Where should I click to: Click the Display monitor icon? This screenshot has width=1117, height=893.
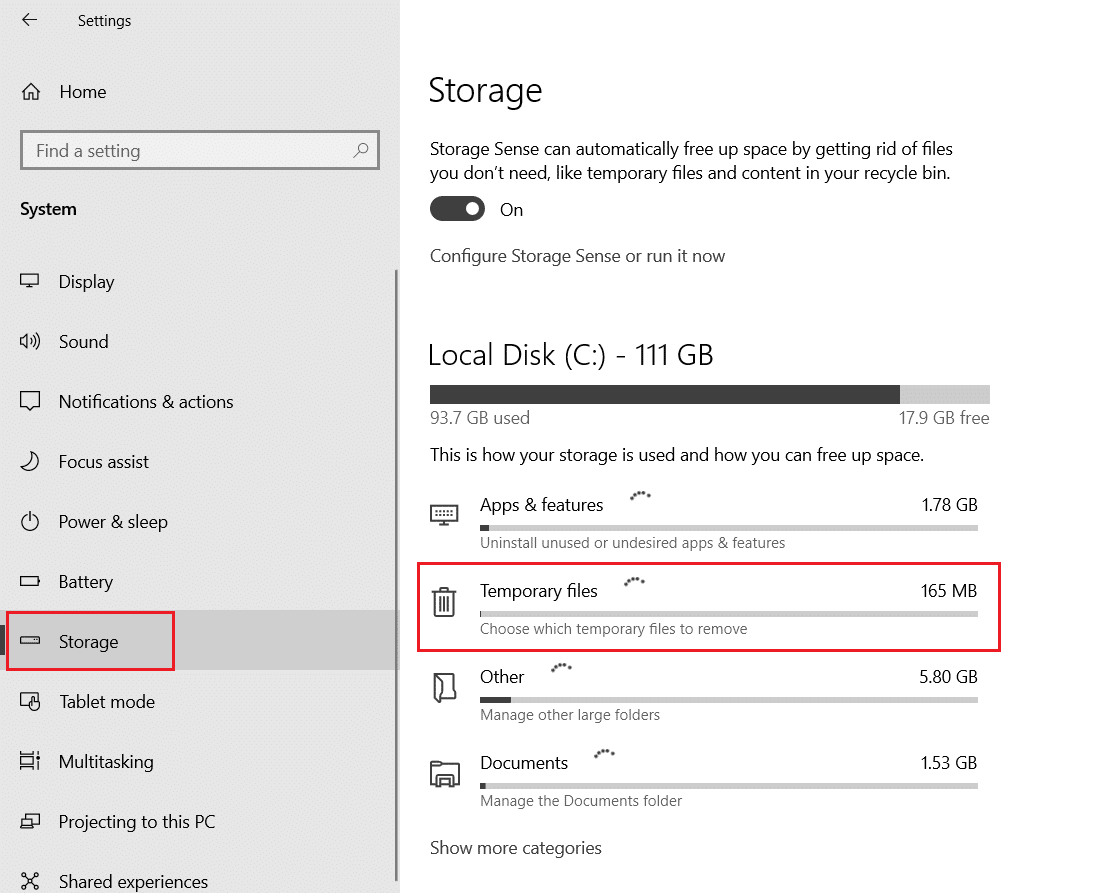coord(30,281)
